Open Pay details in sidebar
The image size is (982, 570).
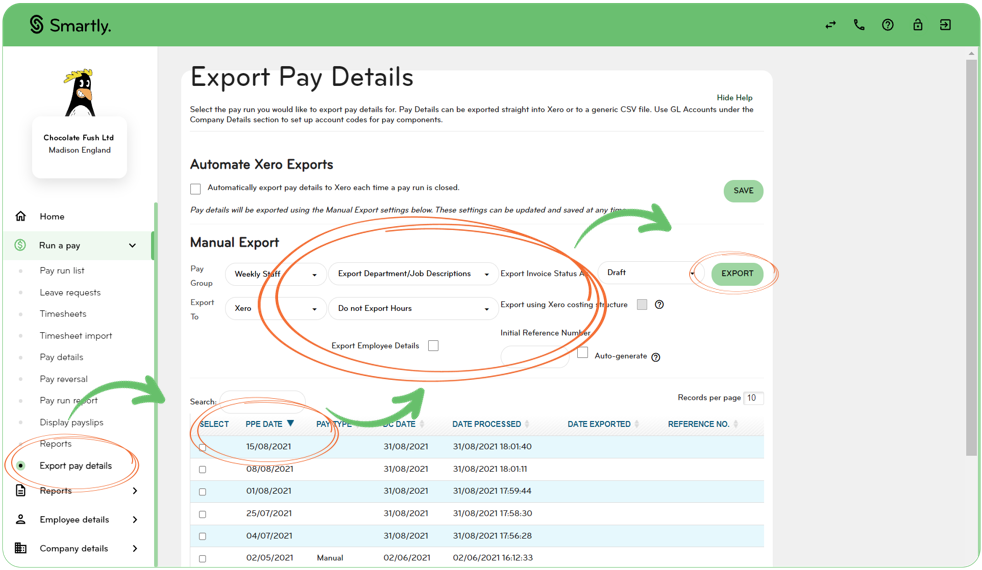(x=61, y=357)
